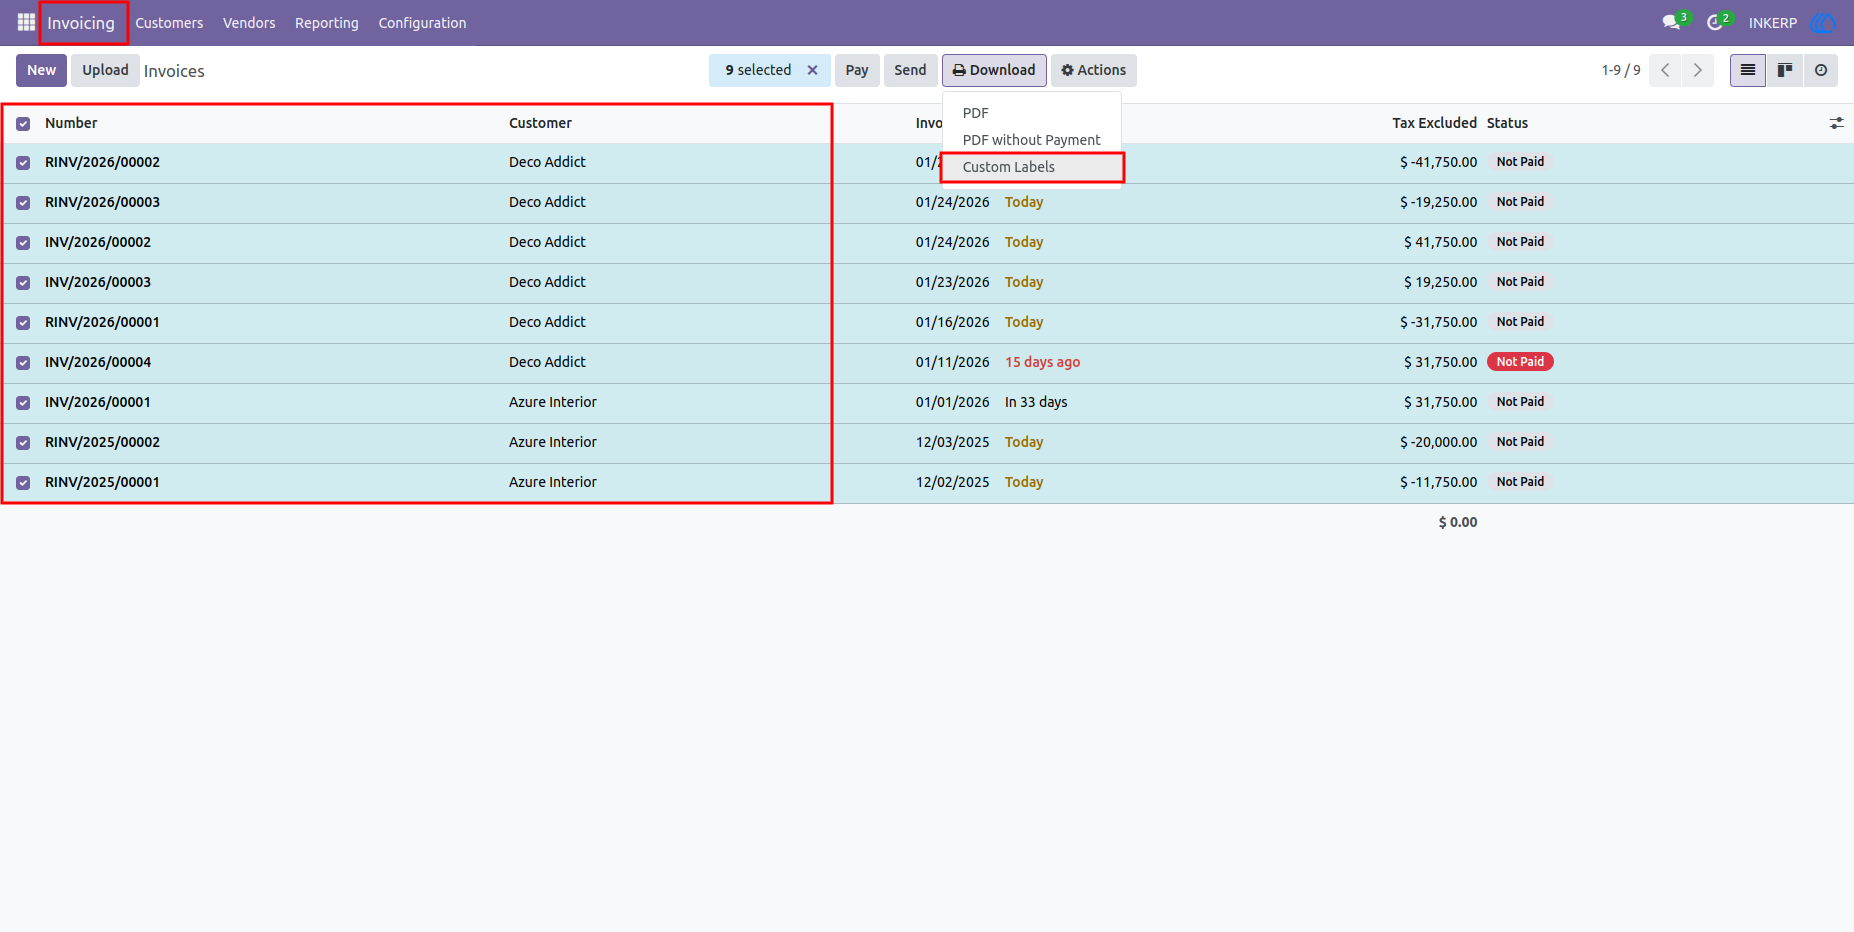The height and width of the screenshot is (932, 1854).
Task: Uncheck invoice RINV/2026/00001 row
Action: 23,323
